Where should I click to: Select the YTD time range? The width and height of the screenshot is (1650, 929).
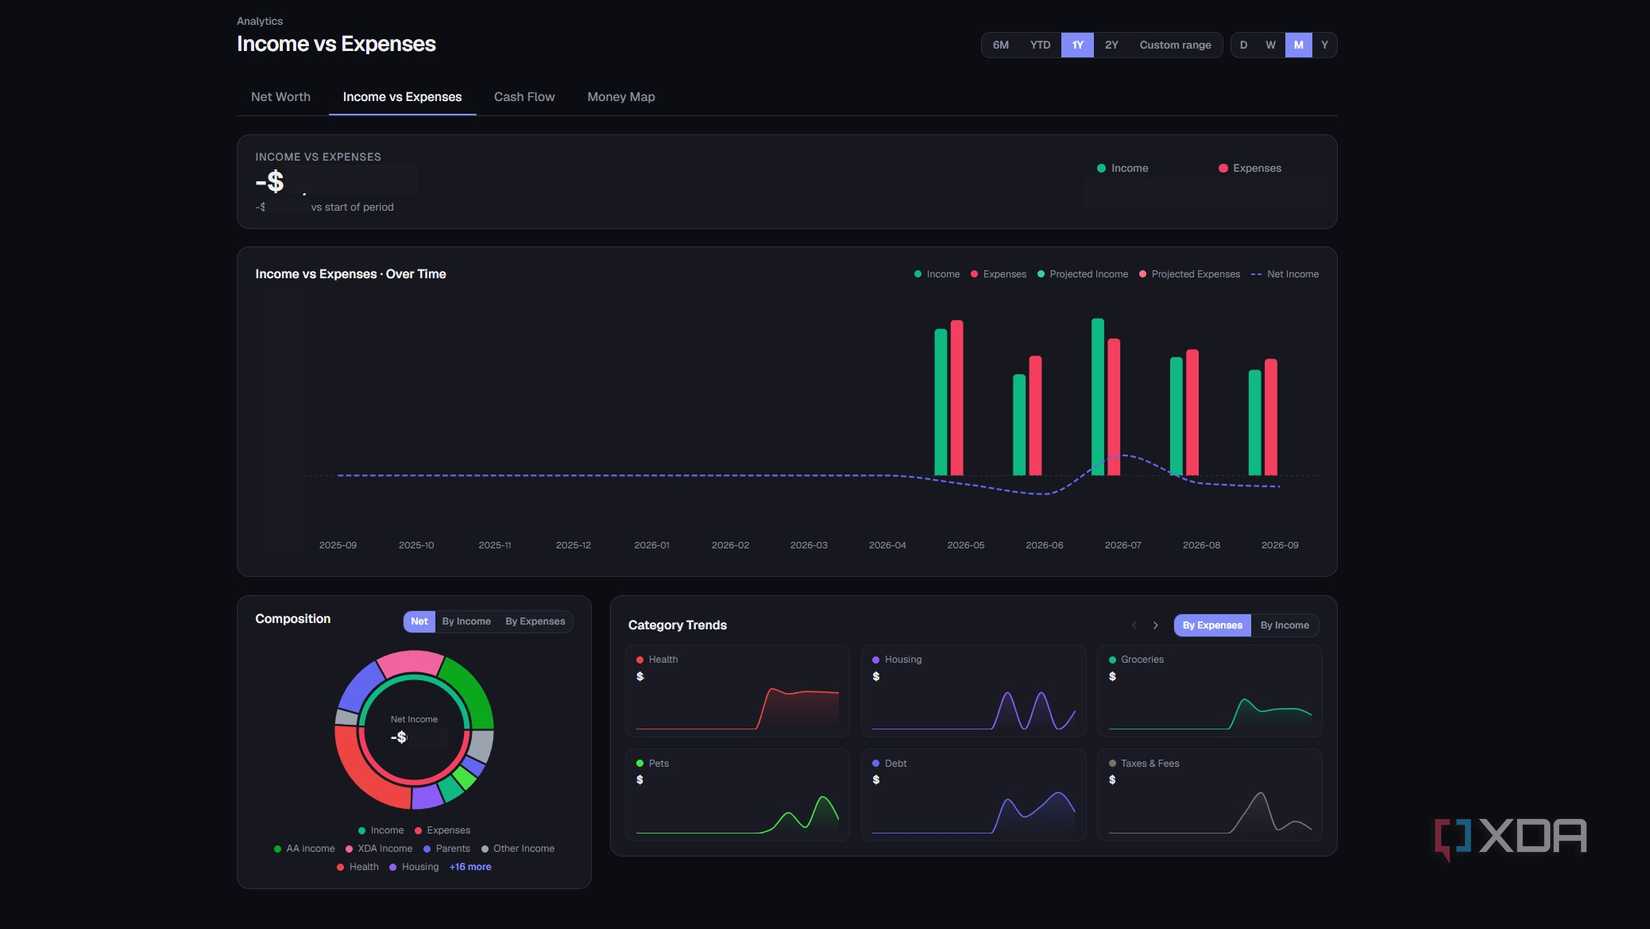(x=1040, y=45)
